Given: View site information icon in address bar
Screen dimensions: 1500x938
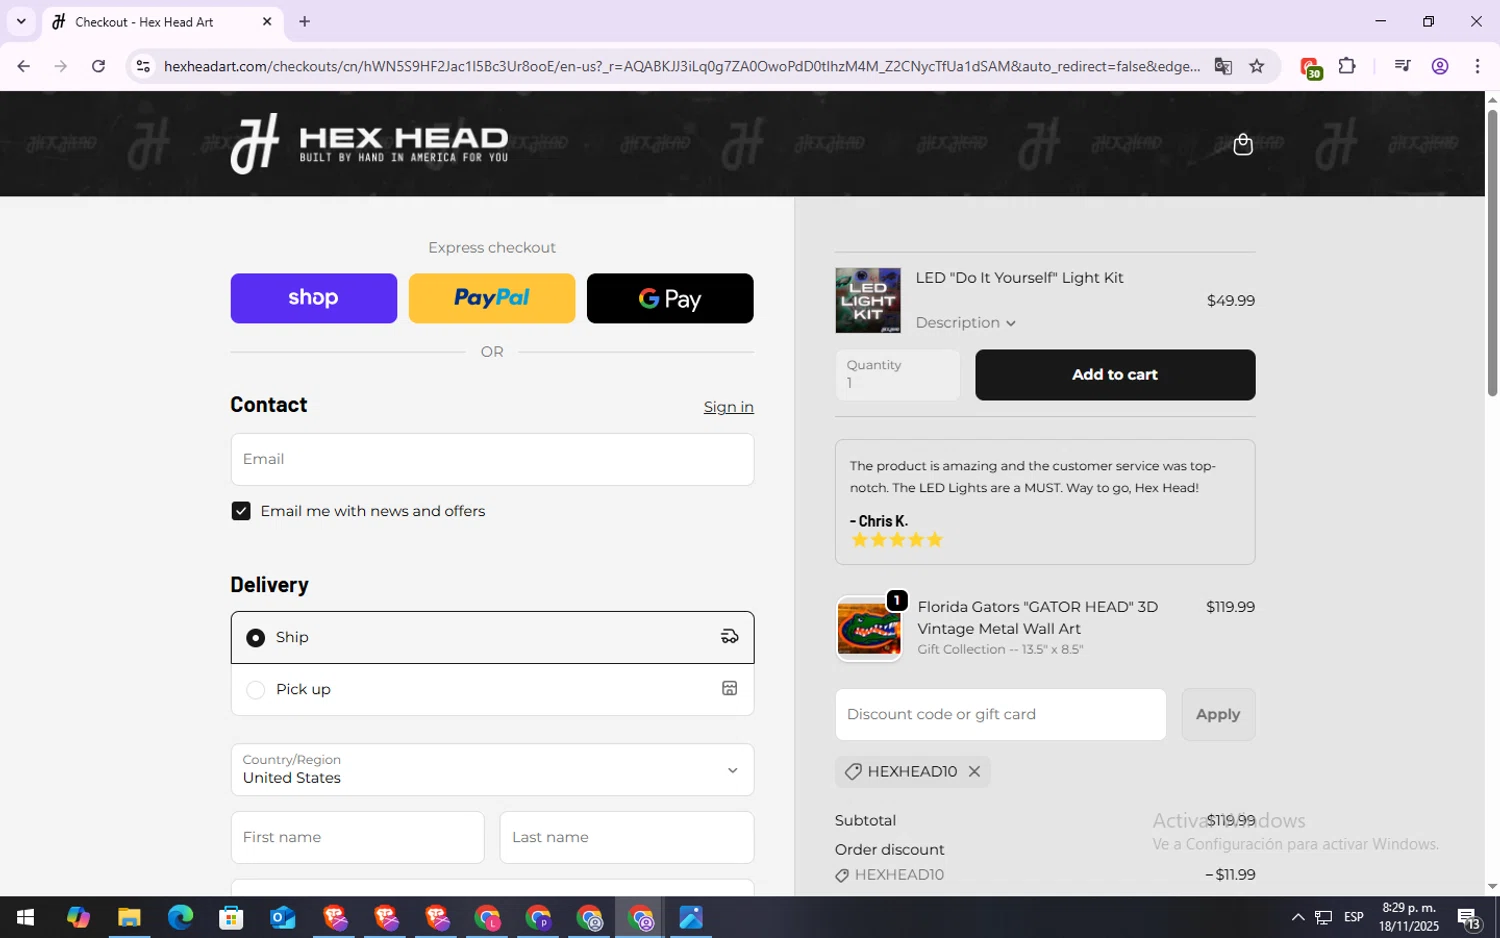Looking at the screenshot, I should (x=143, y=66).
